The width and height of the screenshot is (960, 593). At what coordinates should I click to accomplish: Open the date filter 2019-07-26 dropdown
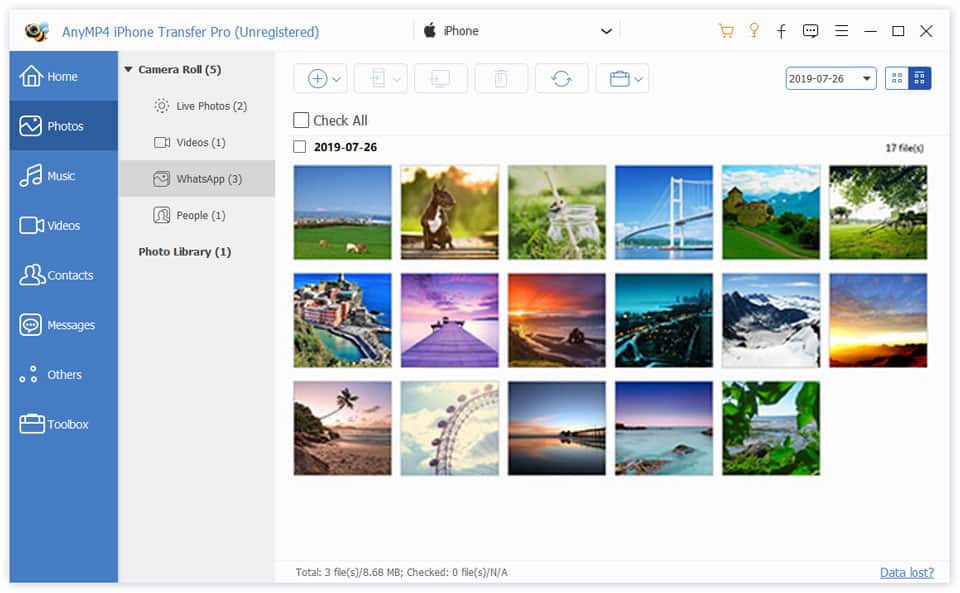866,78
